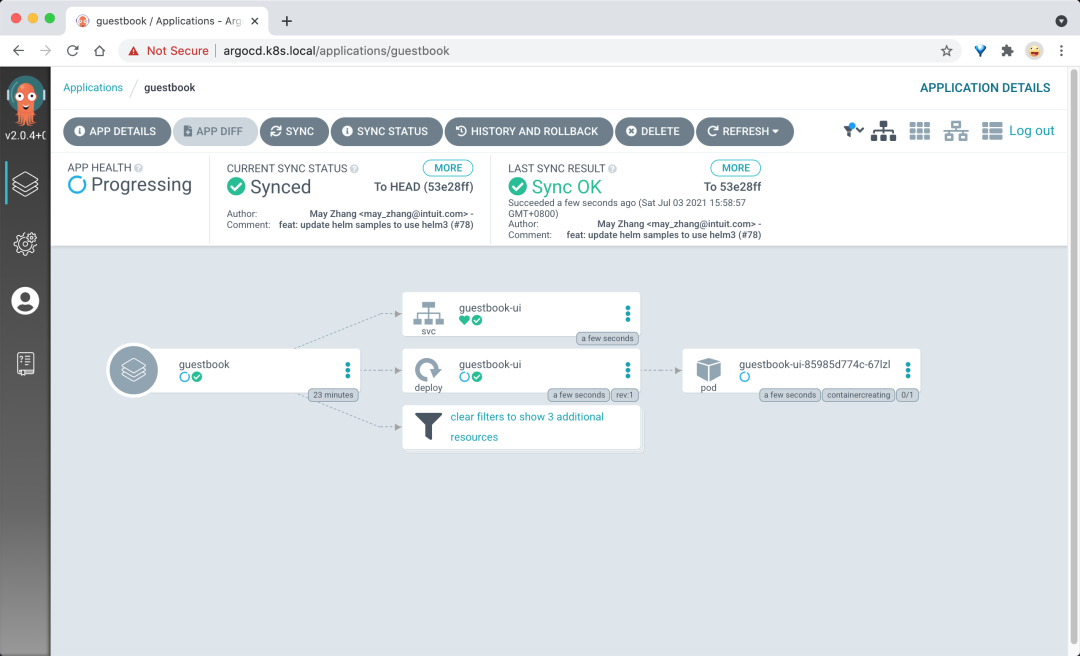The width and height of the screenshot is (1080, 656).
Task: Select the guestbook application node icon
Action: (x=134, y=370)
